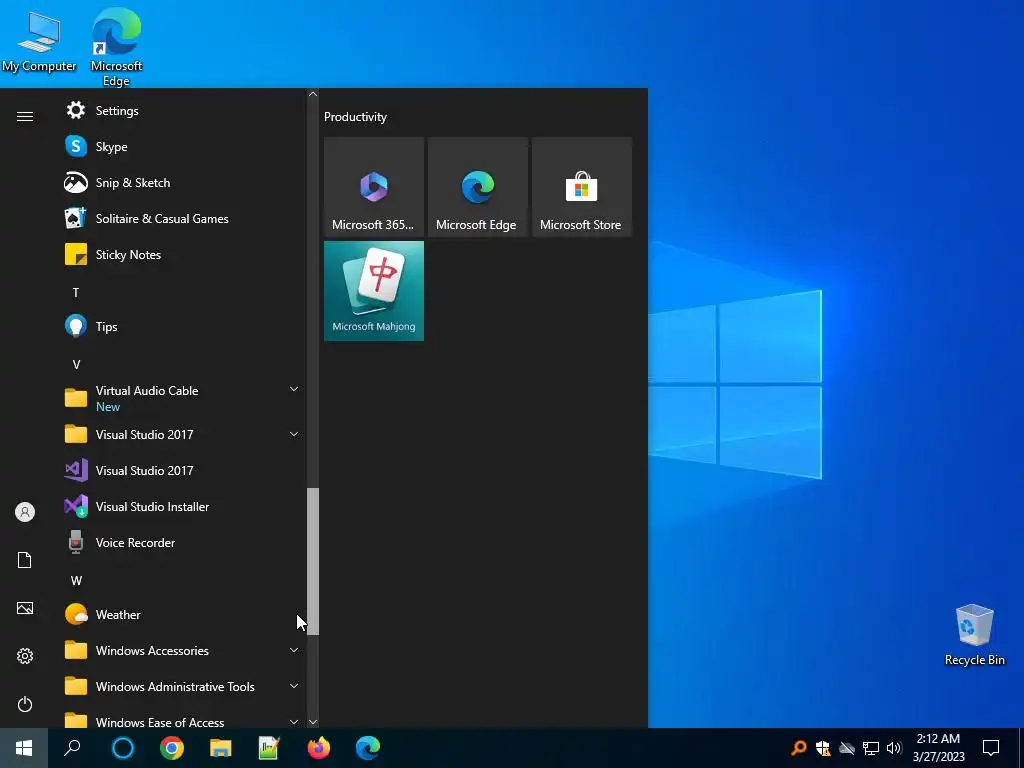The image size is (1024, 768).
Task: Open Microsoft Edge from the taskbar
Action: [x=368, y=748]
